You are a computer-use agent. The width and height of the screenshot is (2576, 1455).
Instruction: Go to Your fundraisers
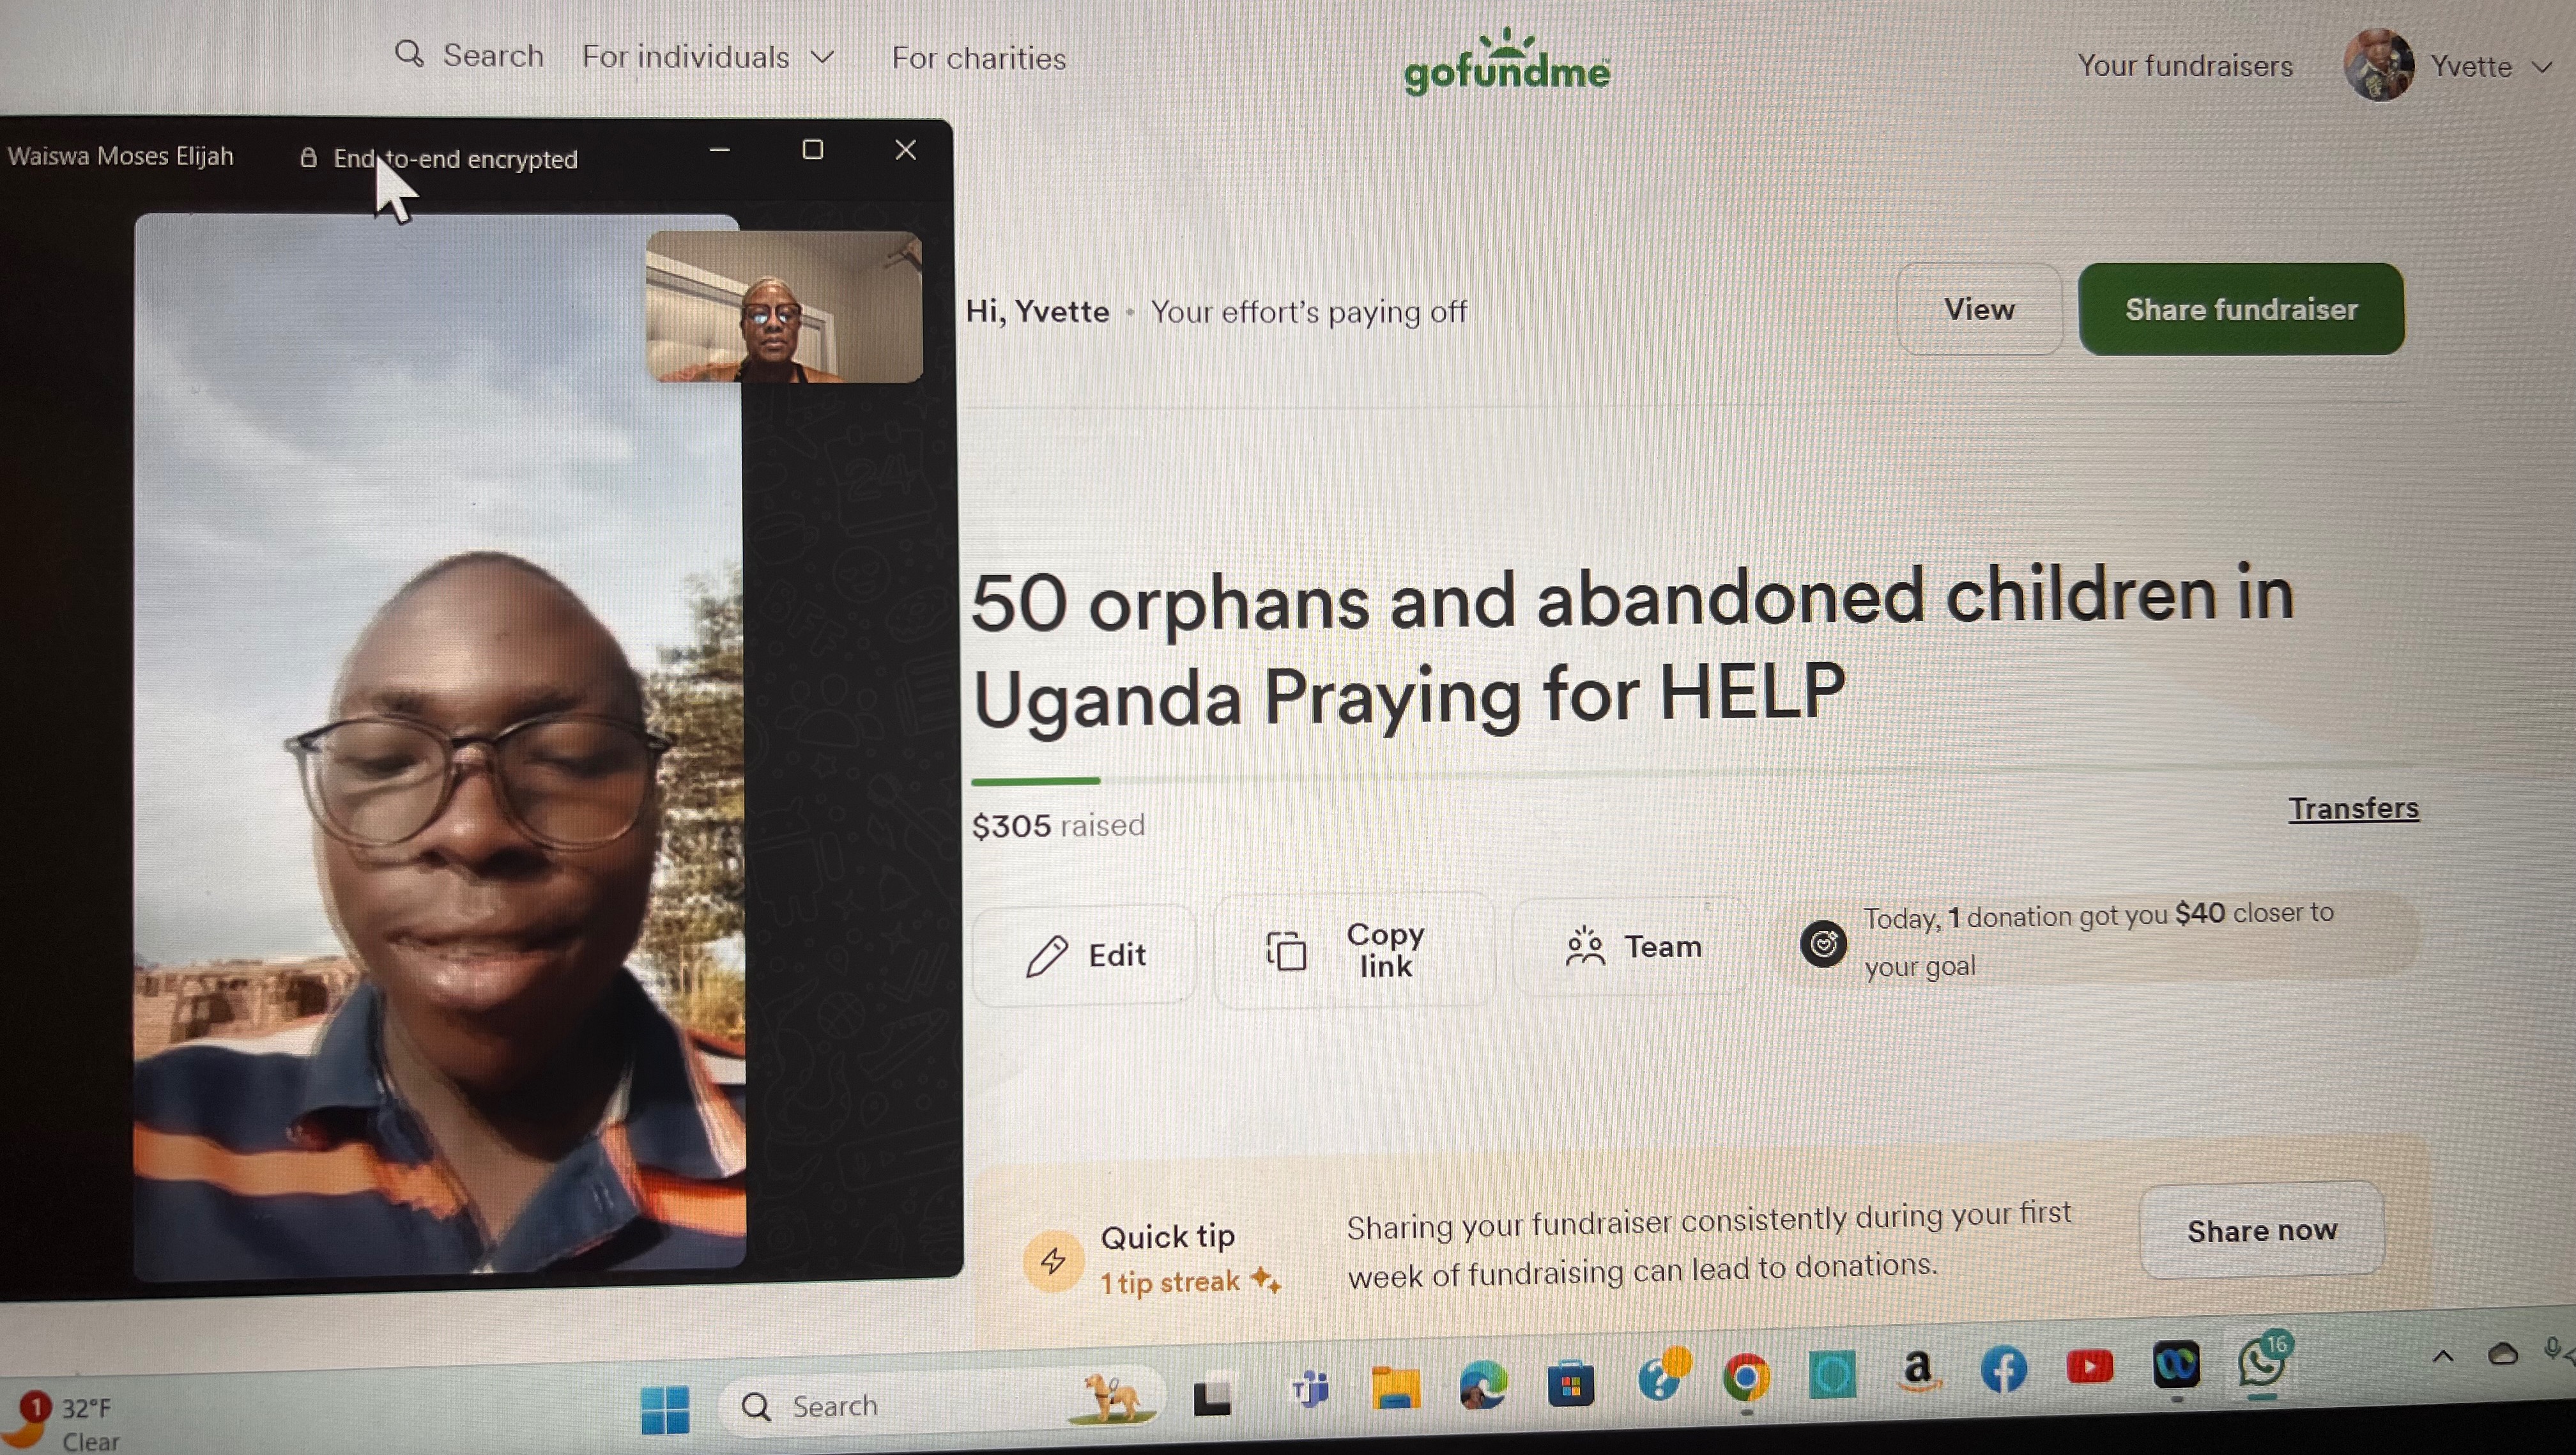[2185, 65]
